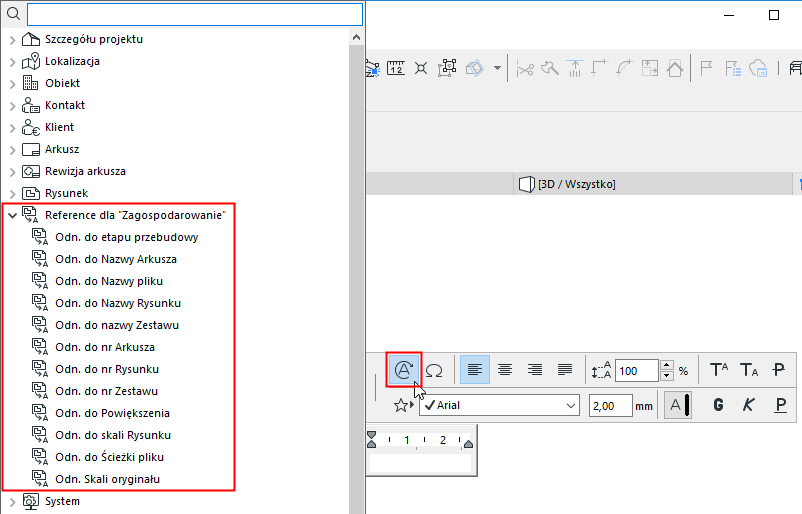Viewport: 802px width, 514px height.
Task: Set text alignment to right
Action: coord(535,369)
